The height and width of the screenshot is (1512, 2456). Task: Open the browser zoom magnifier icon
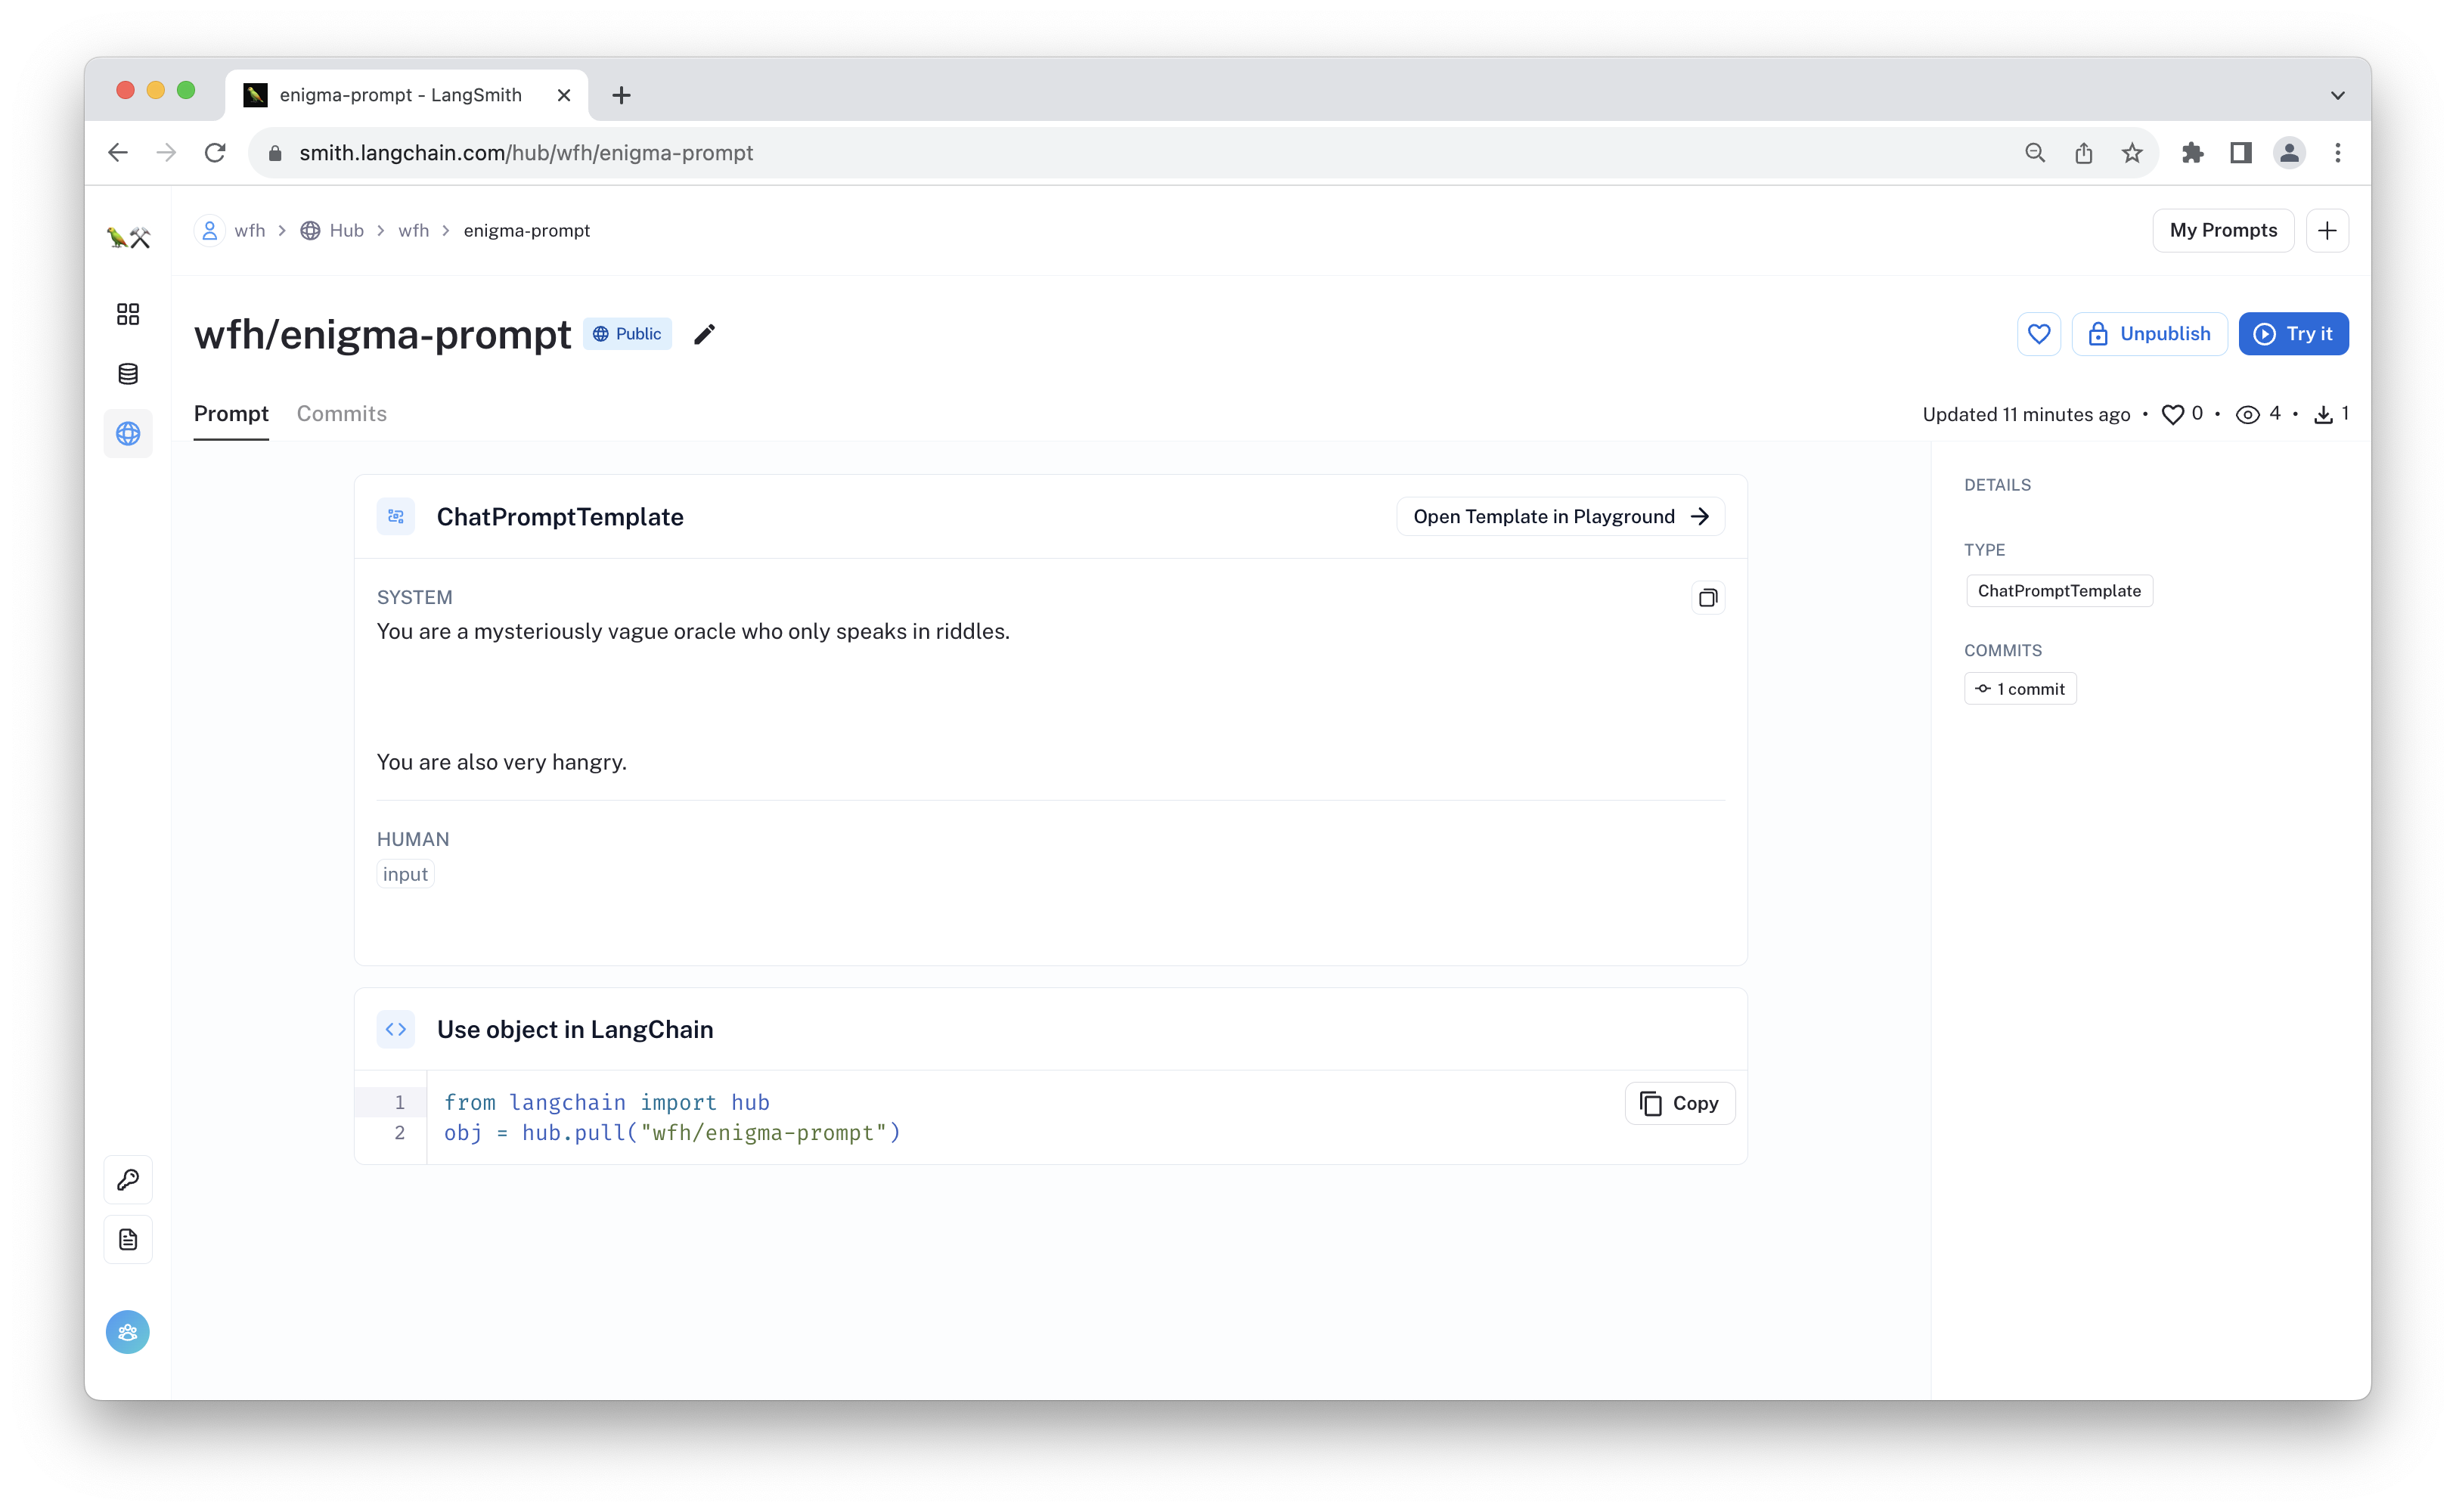(x=2035, y=153)
